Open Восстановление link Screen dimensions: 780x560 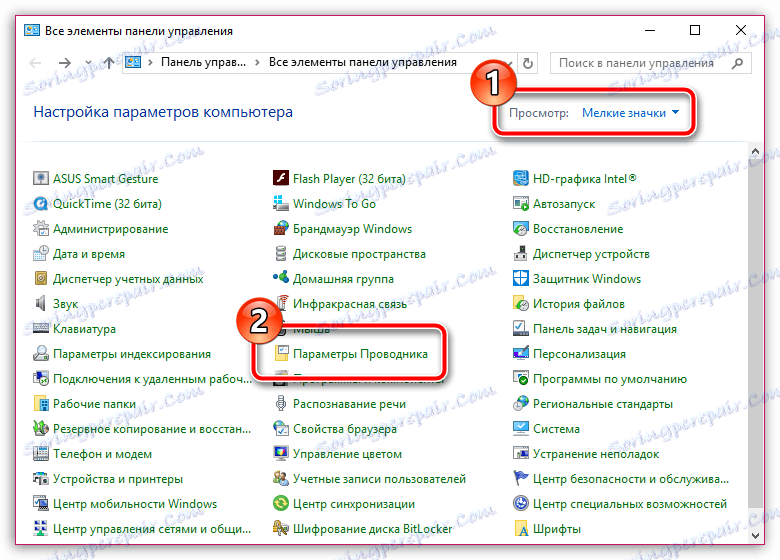pos(578,229)
